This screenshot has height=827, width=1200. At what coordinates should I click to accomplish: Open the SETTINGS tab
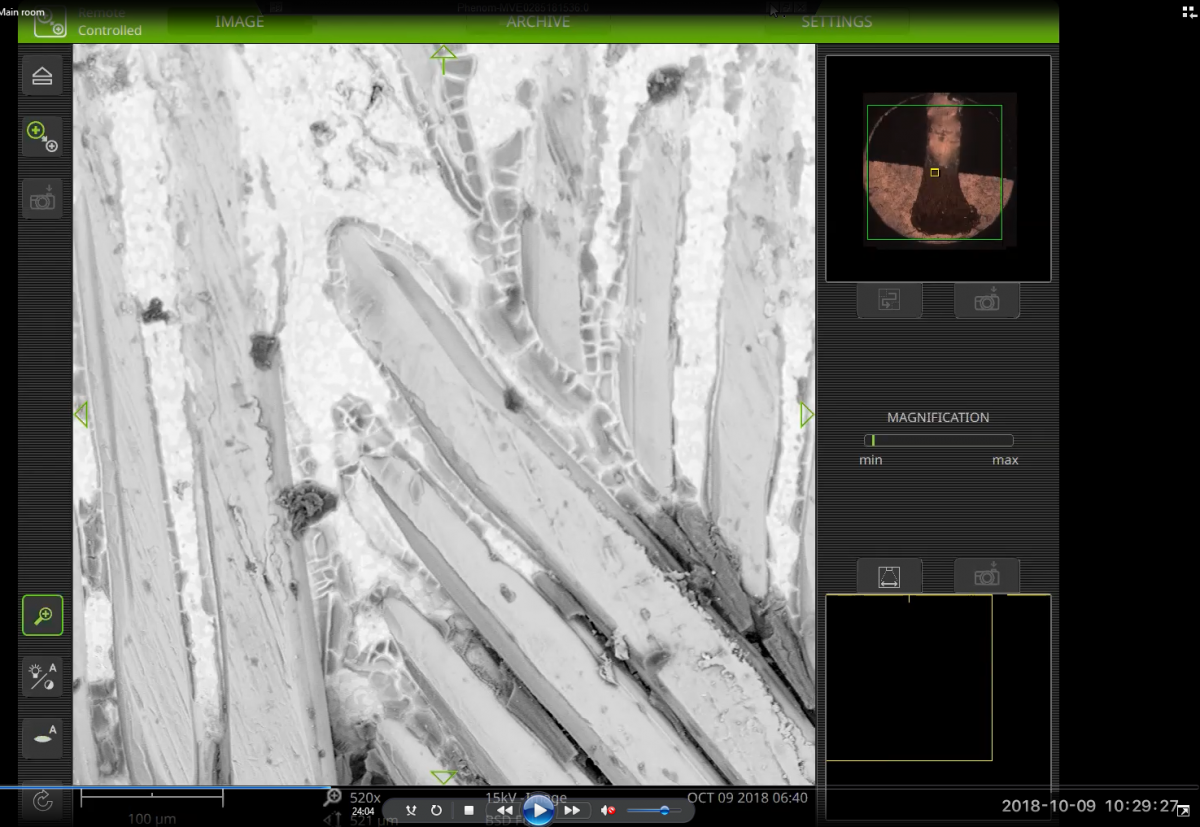click(836, 21)
